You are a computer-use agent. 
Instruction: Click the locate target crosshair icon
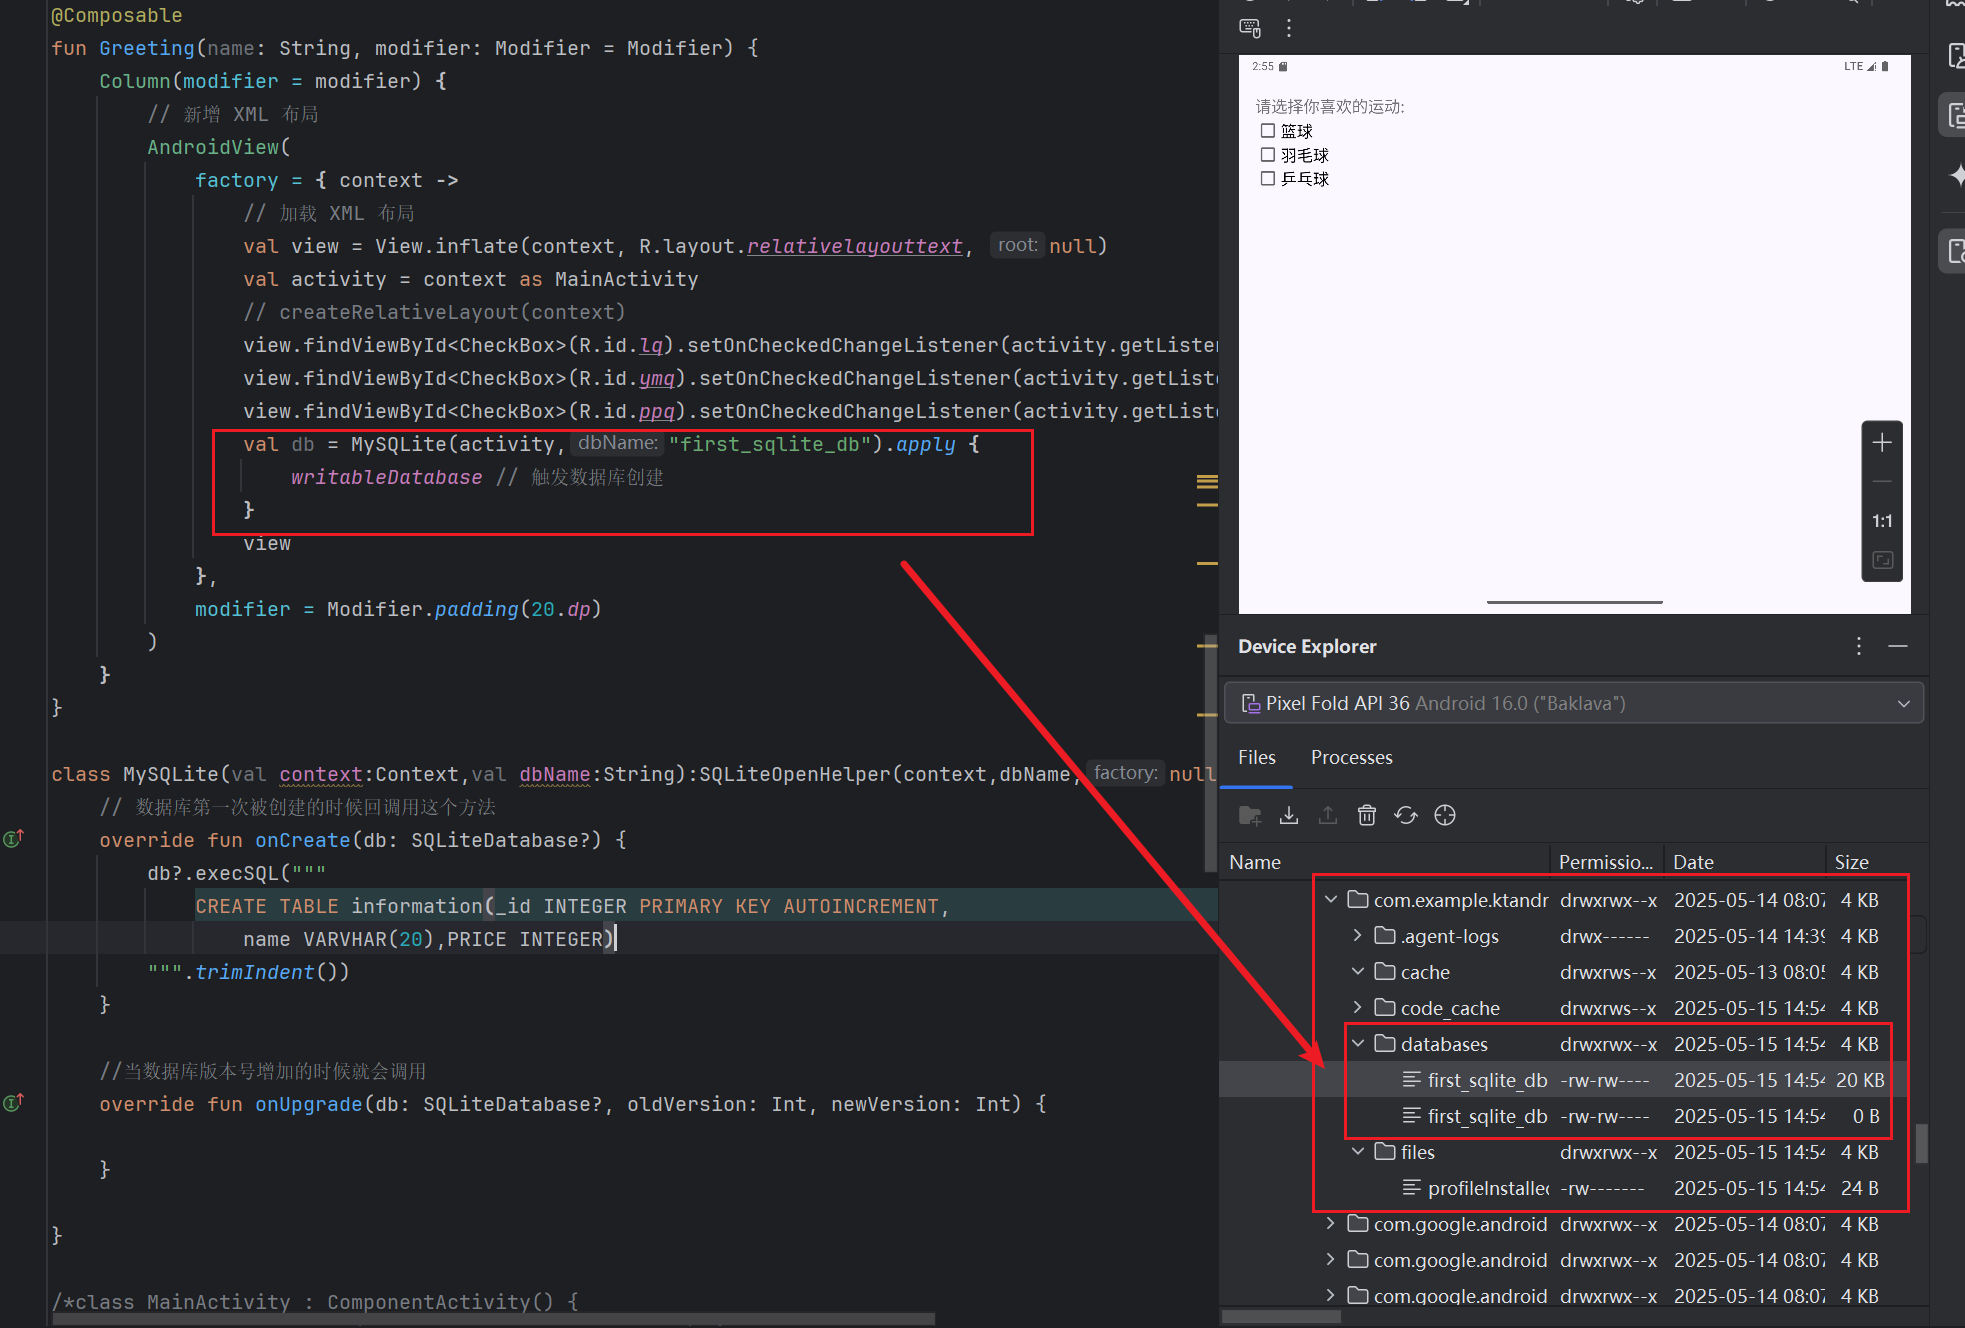coord(1445,816)
